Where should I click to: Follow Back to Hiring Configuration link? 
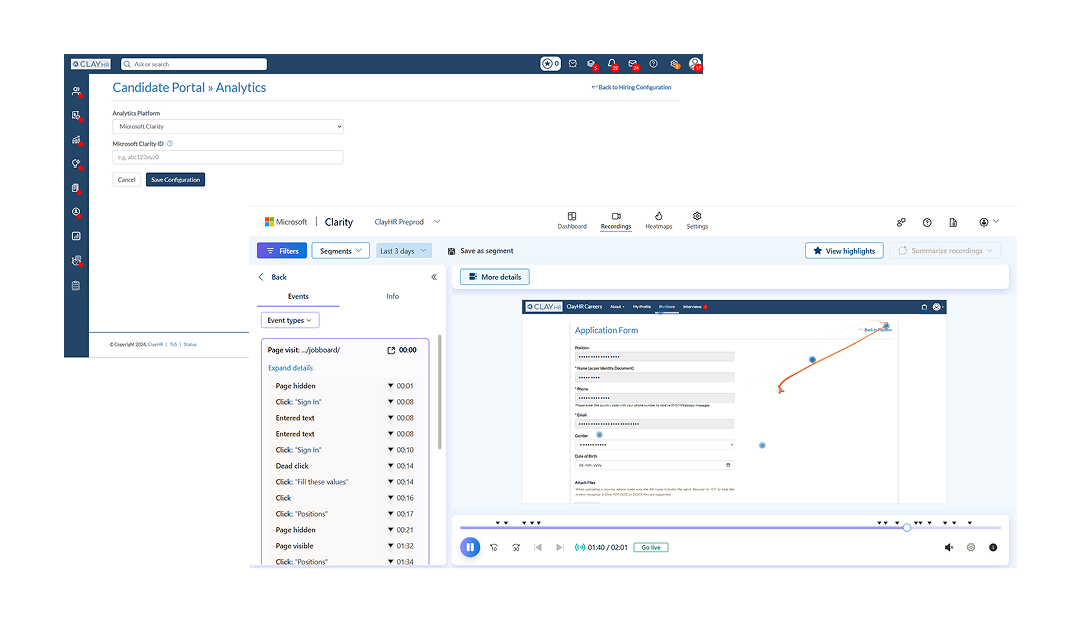pos(631,87)
